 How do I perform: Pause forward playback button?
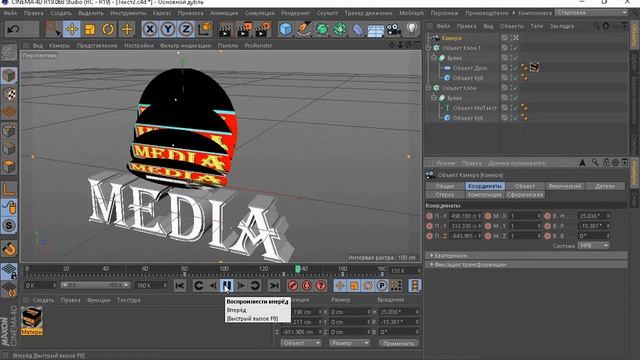pos(227,285)
